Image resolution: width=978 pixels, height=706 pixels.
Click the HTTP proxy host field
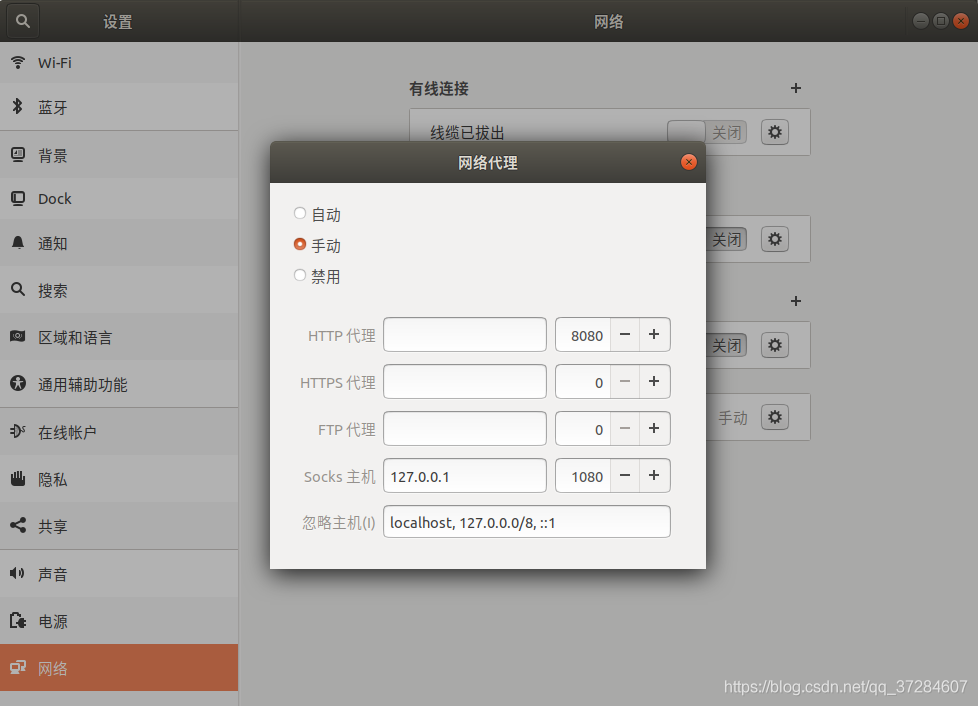click(465, 335)
